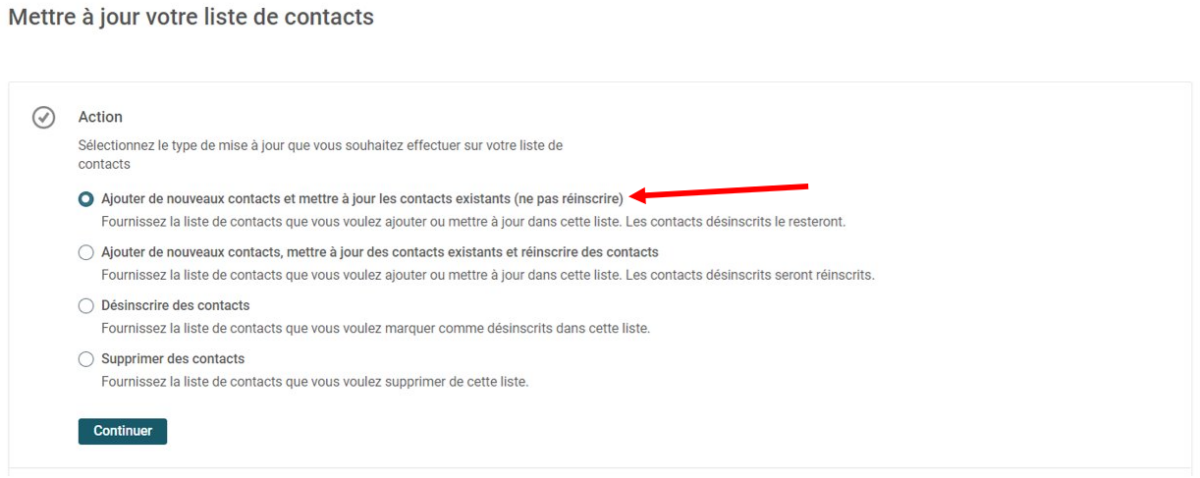Viewport: 1200px width, 478px height.
Task: Click description 'que vous voulez supprimer de cette liste'
Action: [400, 381]
